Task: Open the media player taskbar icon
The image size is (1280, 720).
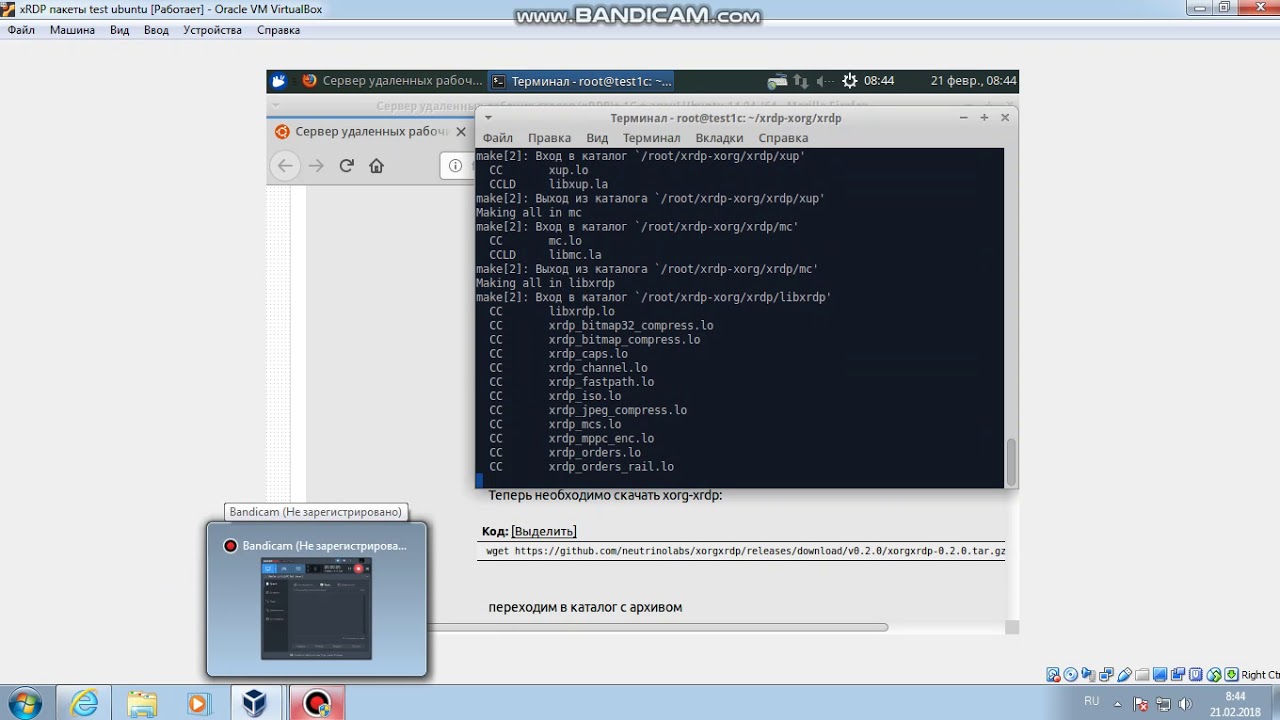Action: point(198,703)
